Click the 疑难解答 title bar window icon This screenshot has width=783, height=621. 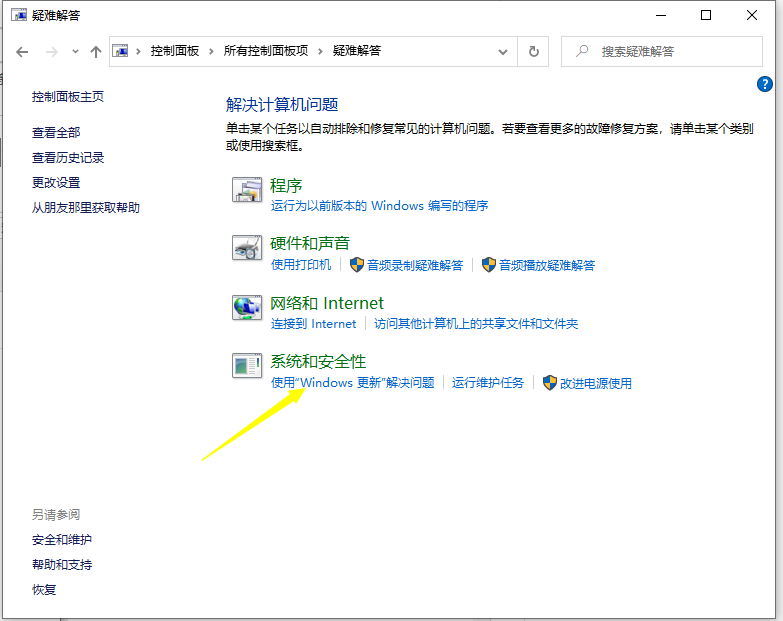(19, 15)
